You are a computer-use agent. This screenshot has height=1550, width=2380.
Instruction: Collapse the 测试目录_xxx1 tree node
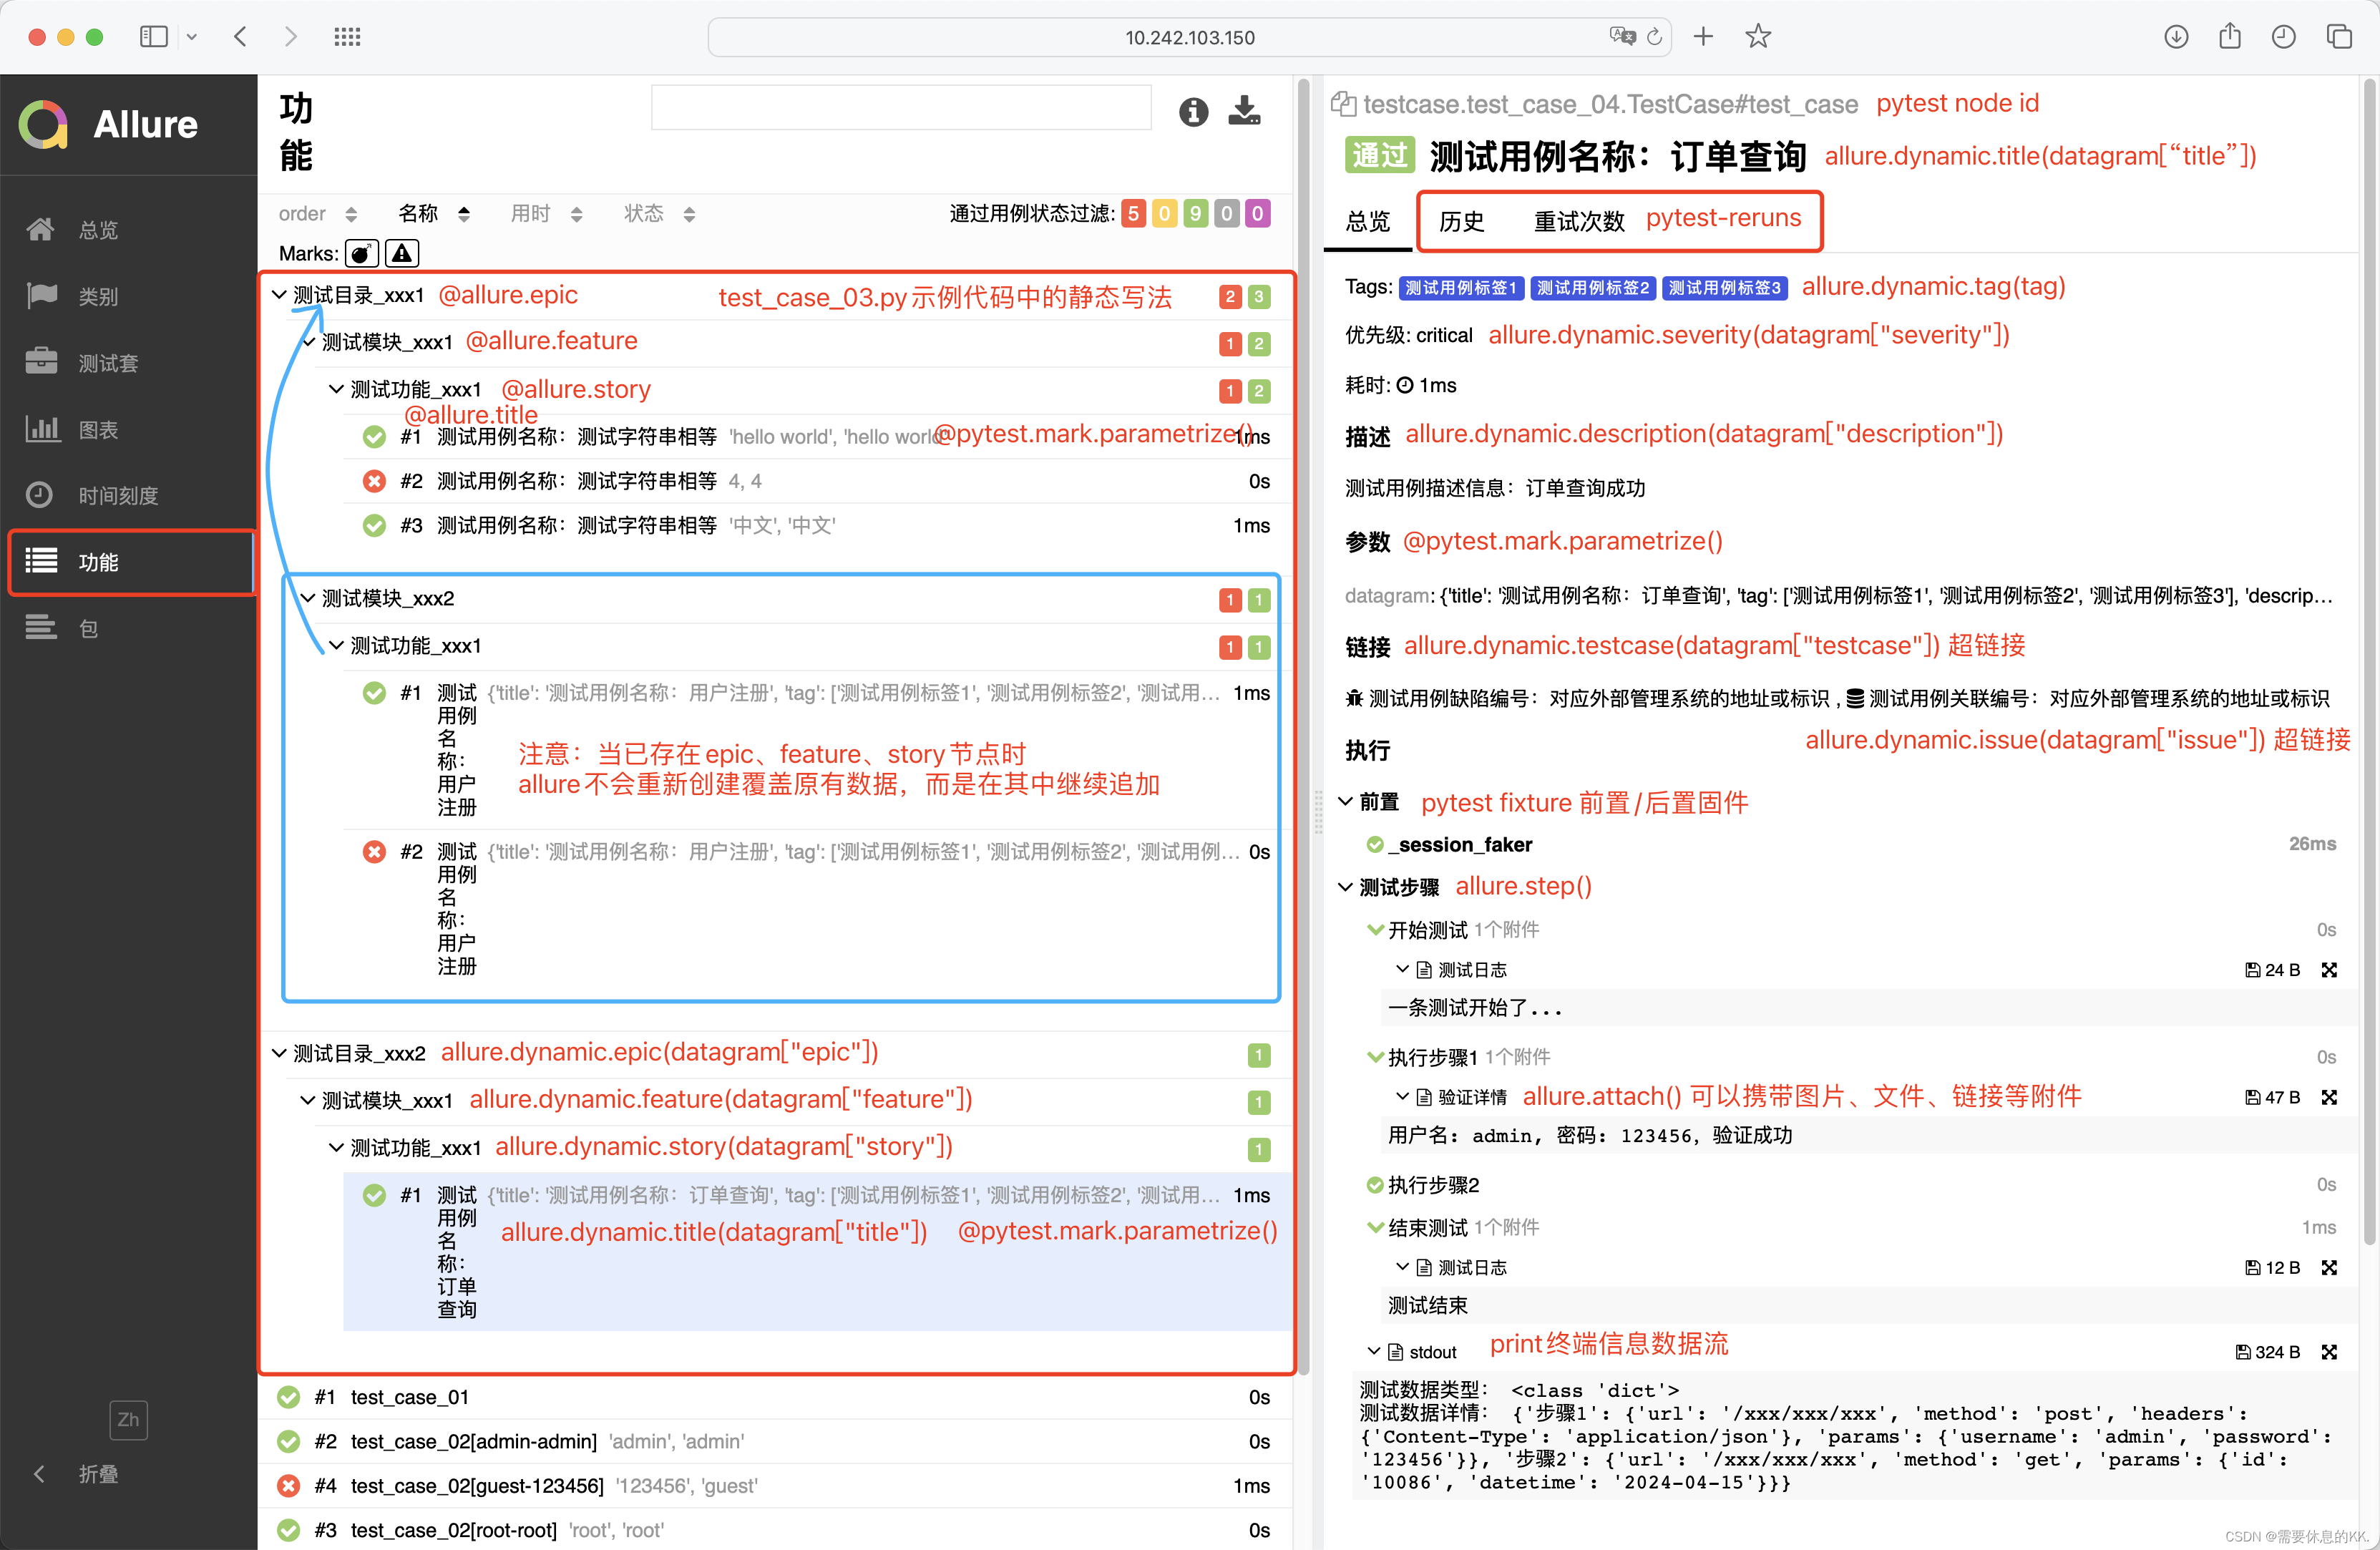pyautogui.click(x=280, y=295)
